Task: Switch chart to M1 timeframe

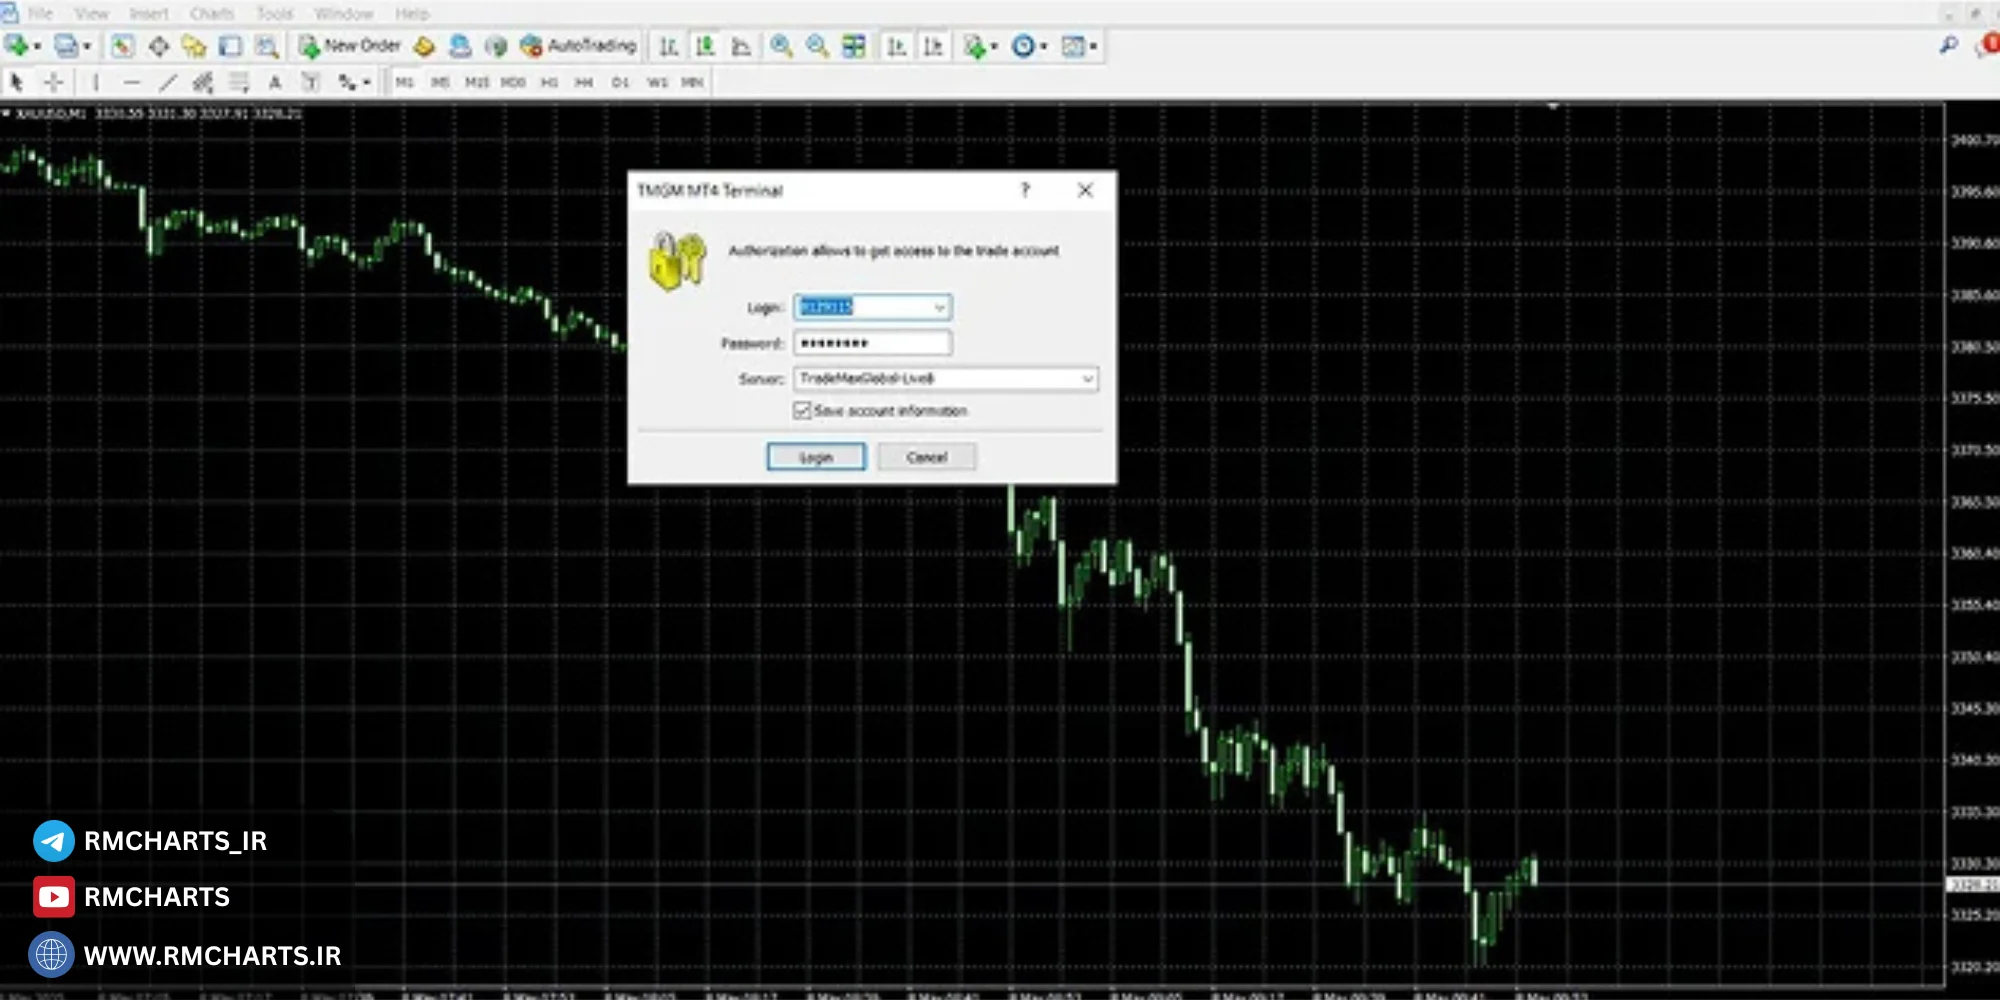Action: coord(404,82)
